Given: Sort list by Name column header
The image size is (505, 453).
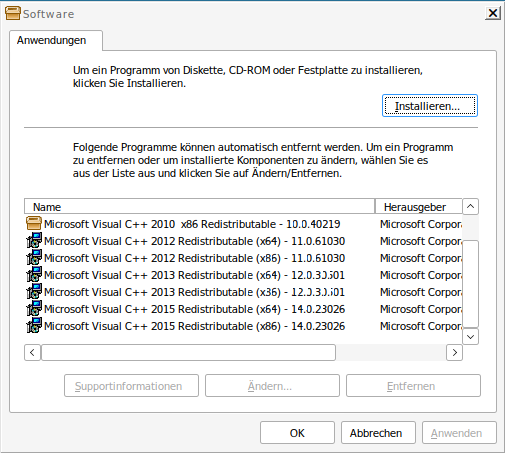Looking at the screenshot, I should click(199, 207).
